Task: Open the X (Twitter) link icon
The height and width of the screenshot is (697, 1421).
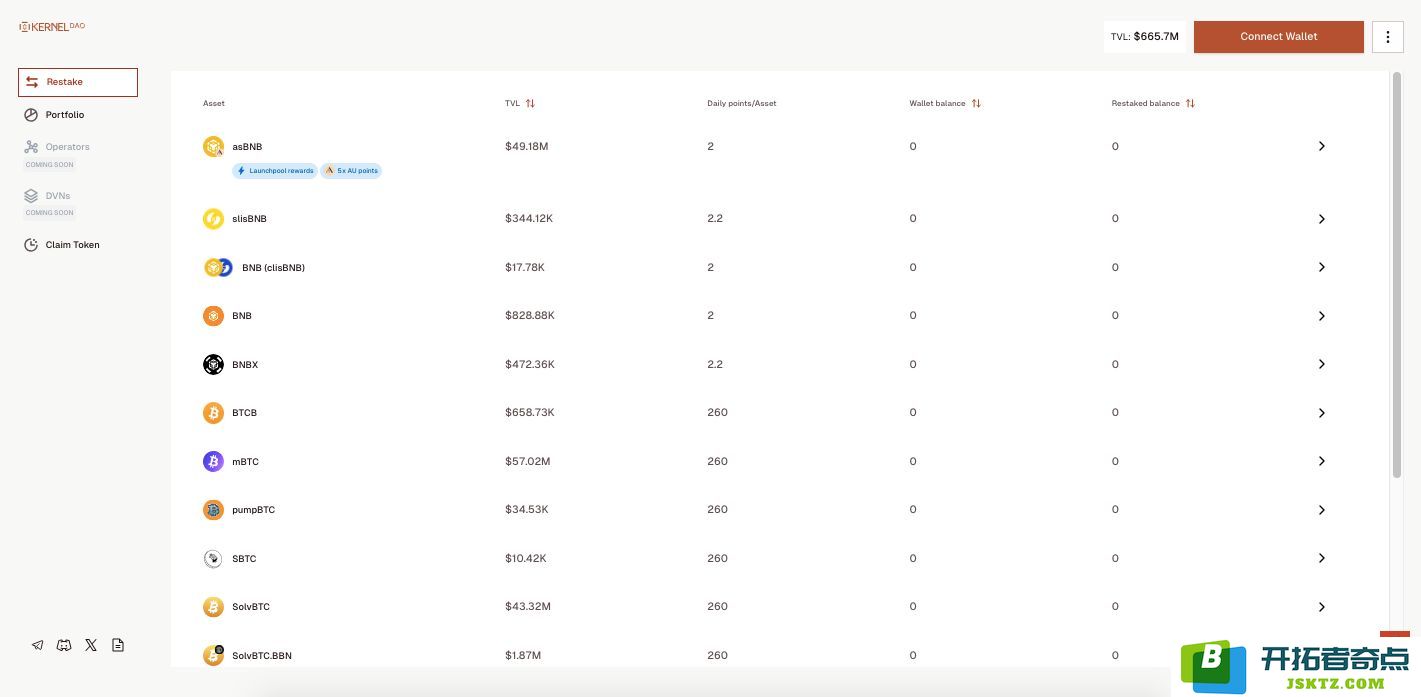Action: pos(91,645)
